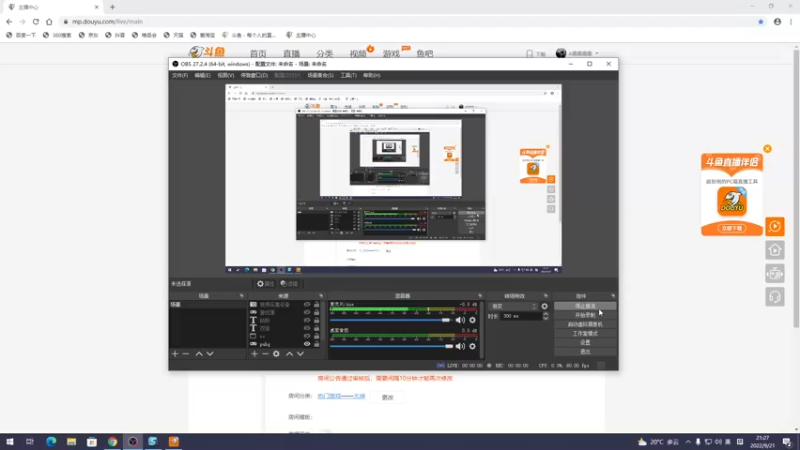
Task: Toggle visibility of the vr source
Action: [x=307, y=336]
